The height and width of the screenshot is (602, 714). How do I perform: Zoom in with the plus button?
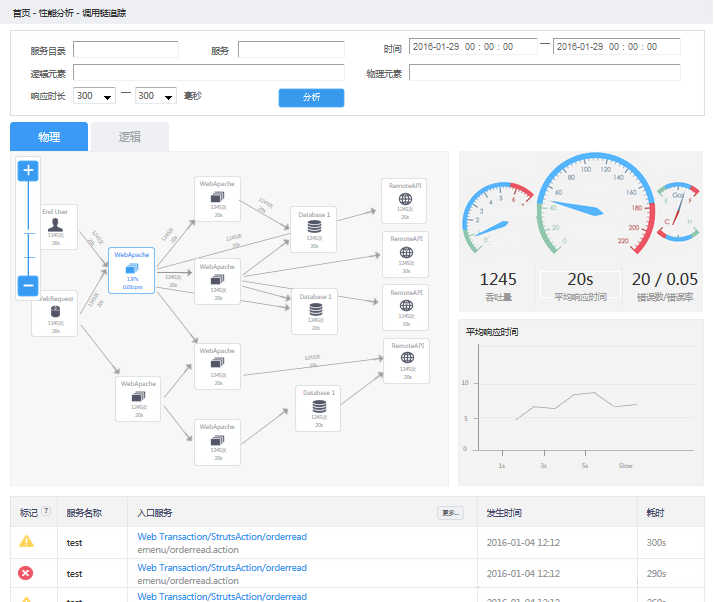coord(28,171)
